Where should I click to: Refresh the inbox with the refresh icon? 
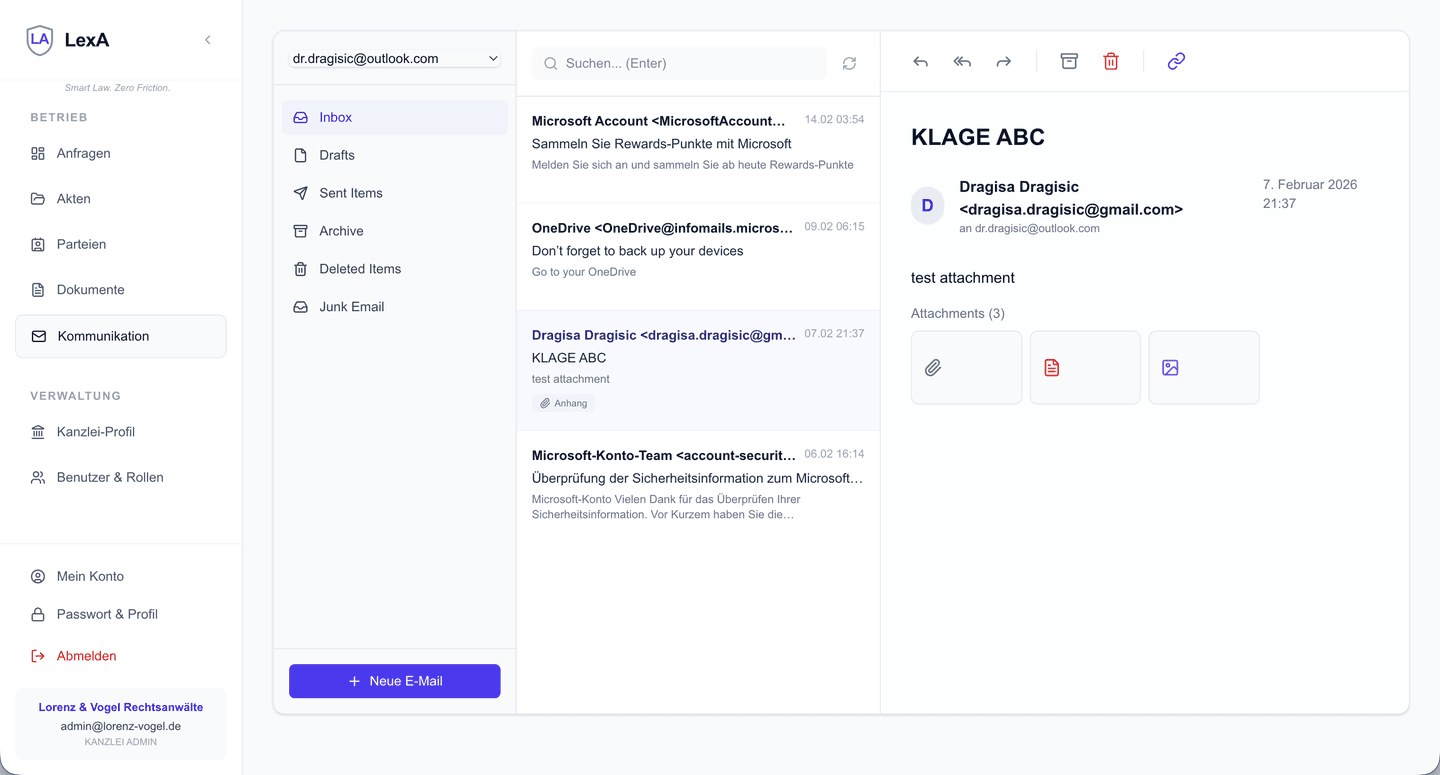click(849, 63)
